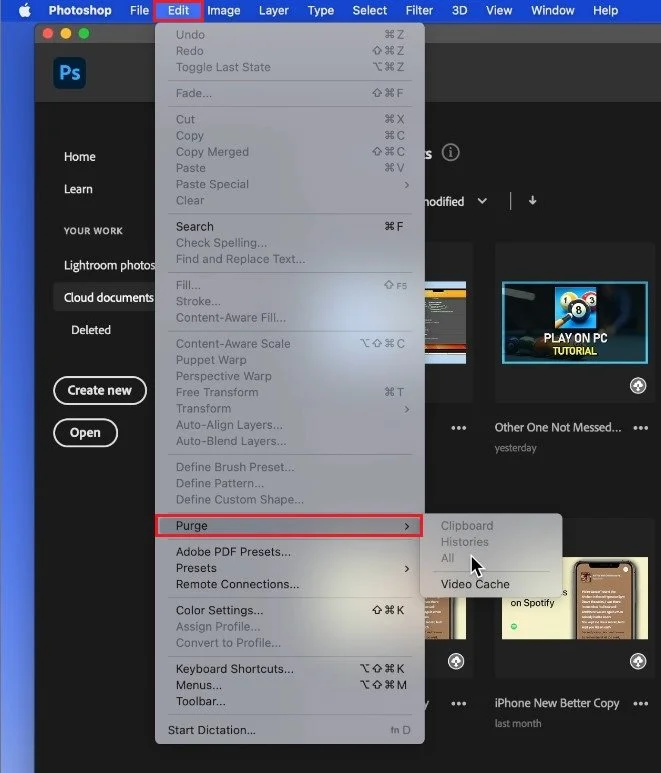The height and width of the screenshot is (773, 661).
Task: Click the iPhone New Better Copy file name
Action: 557,703
